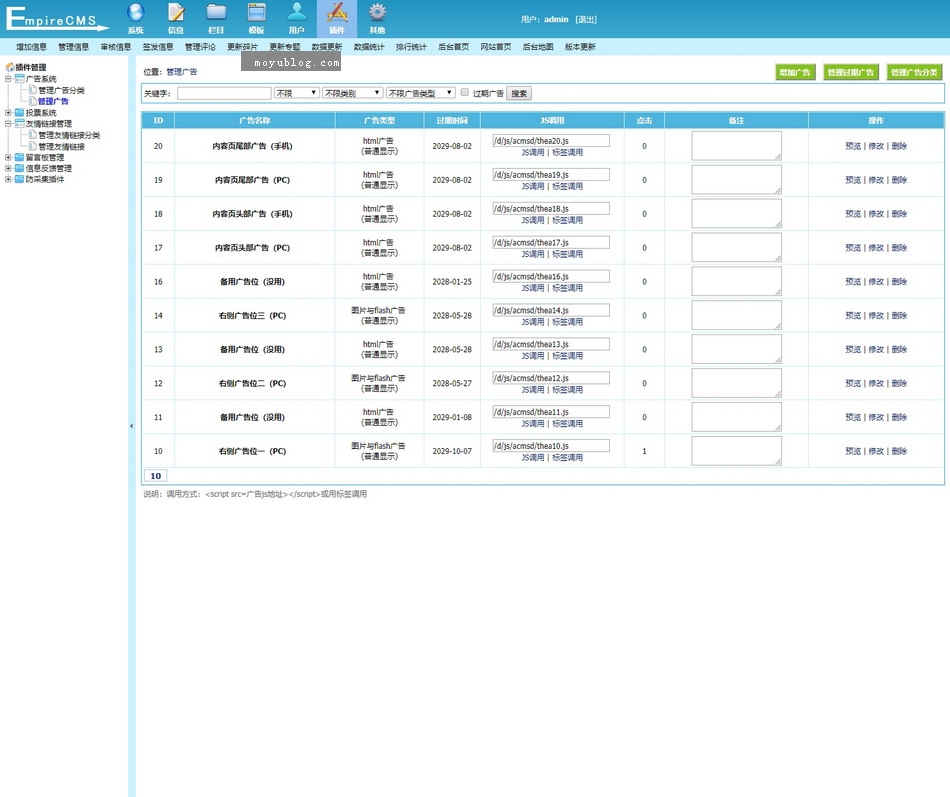The height and width of the screenshot is (797, 950).
Task: Open the 网站首页 menu item
Action: (496, 47)
